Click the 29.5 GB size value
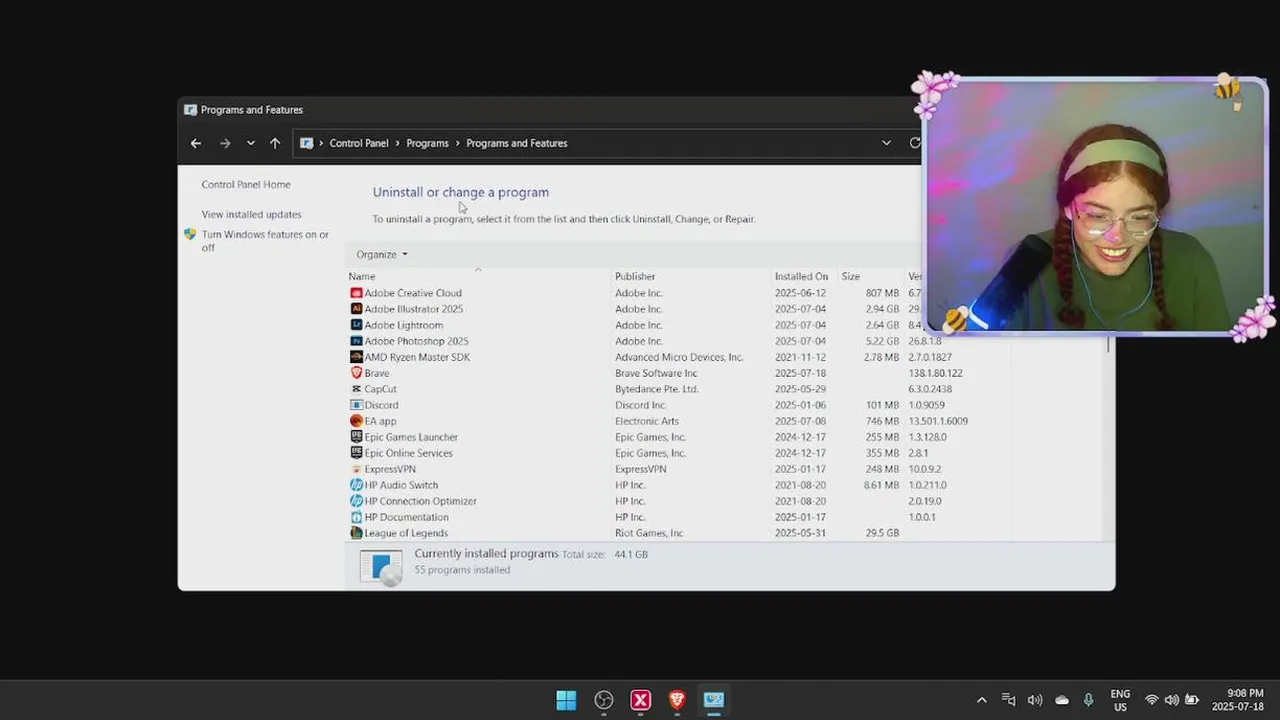 pyautogui.click(x=882, y=533)
